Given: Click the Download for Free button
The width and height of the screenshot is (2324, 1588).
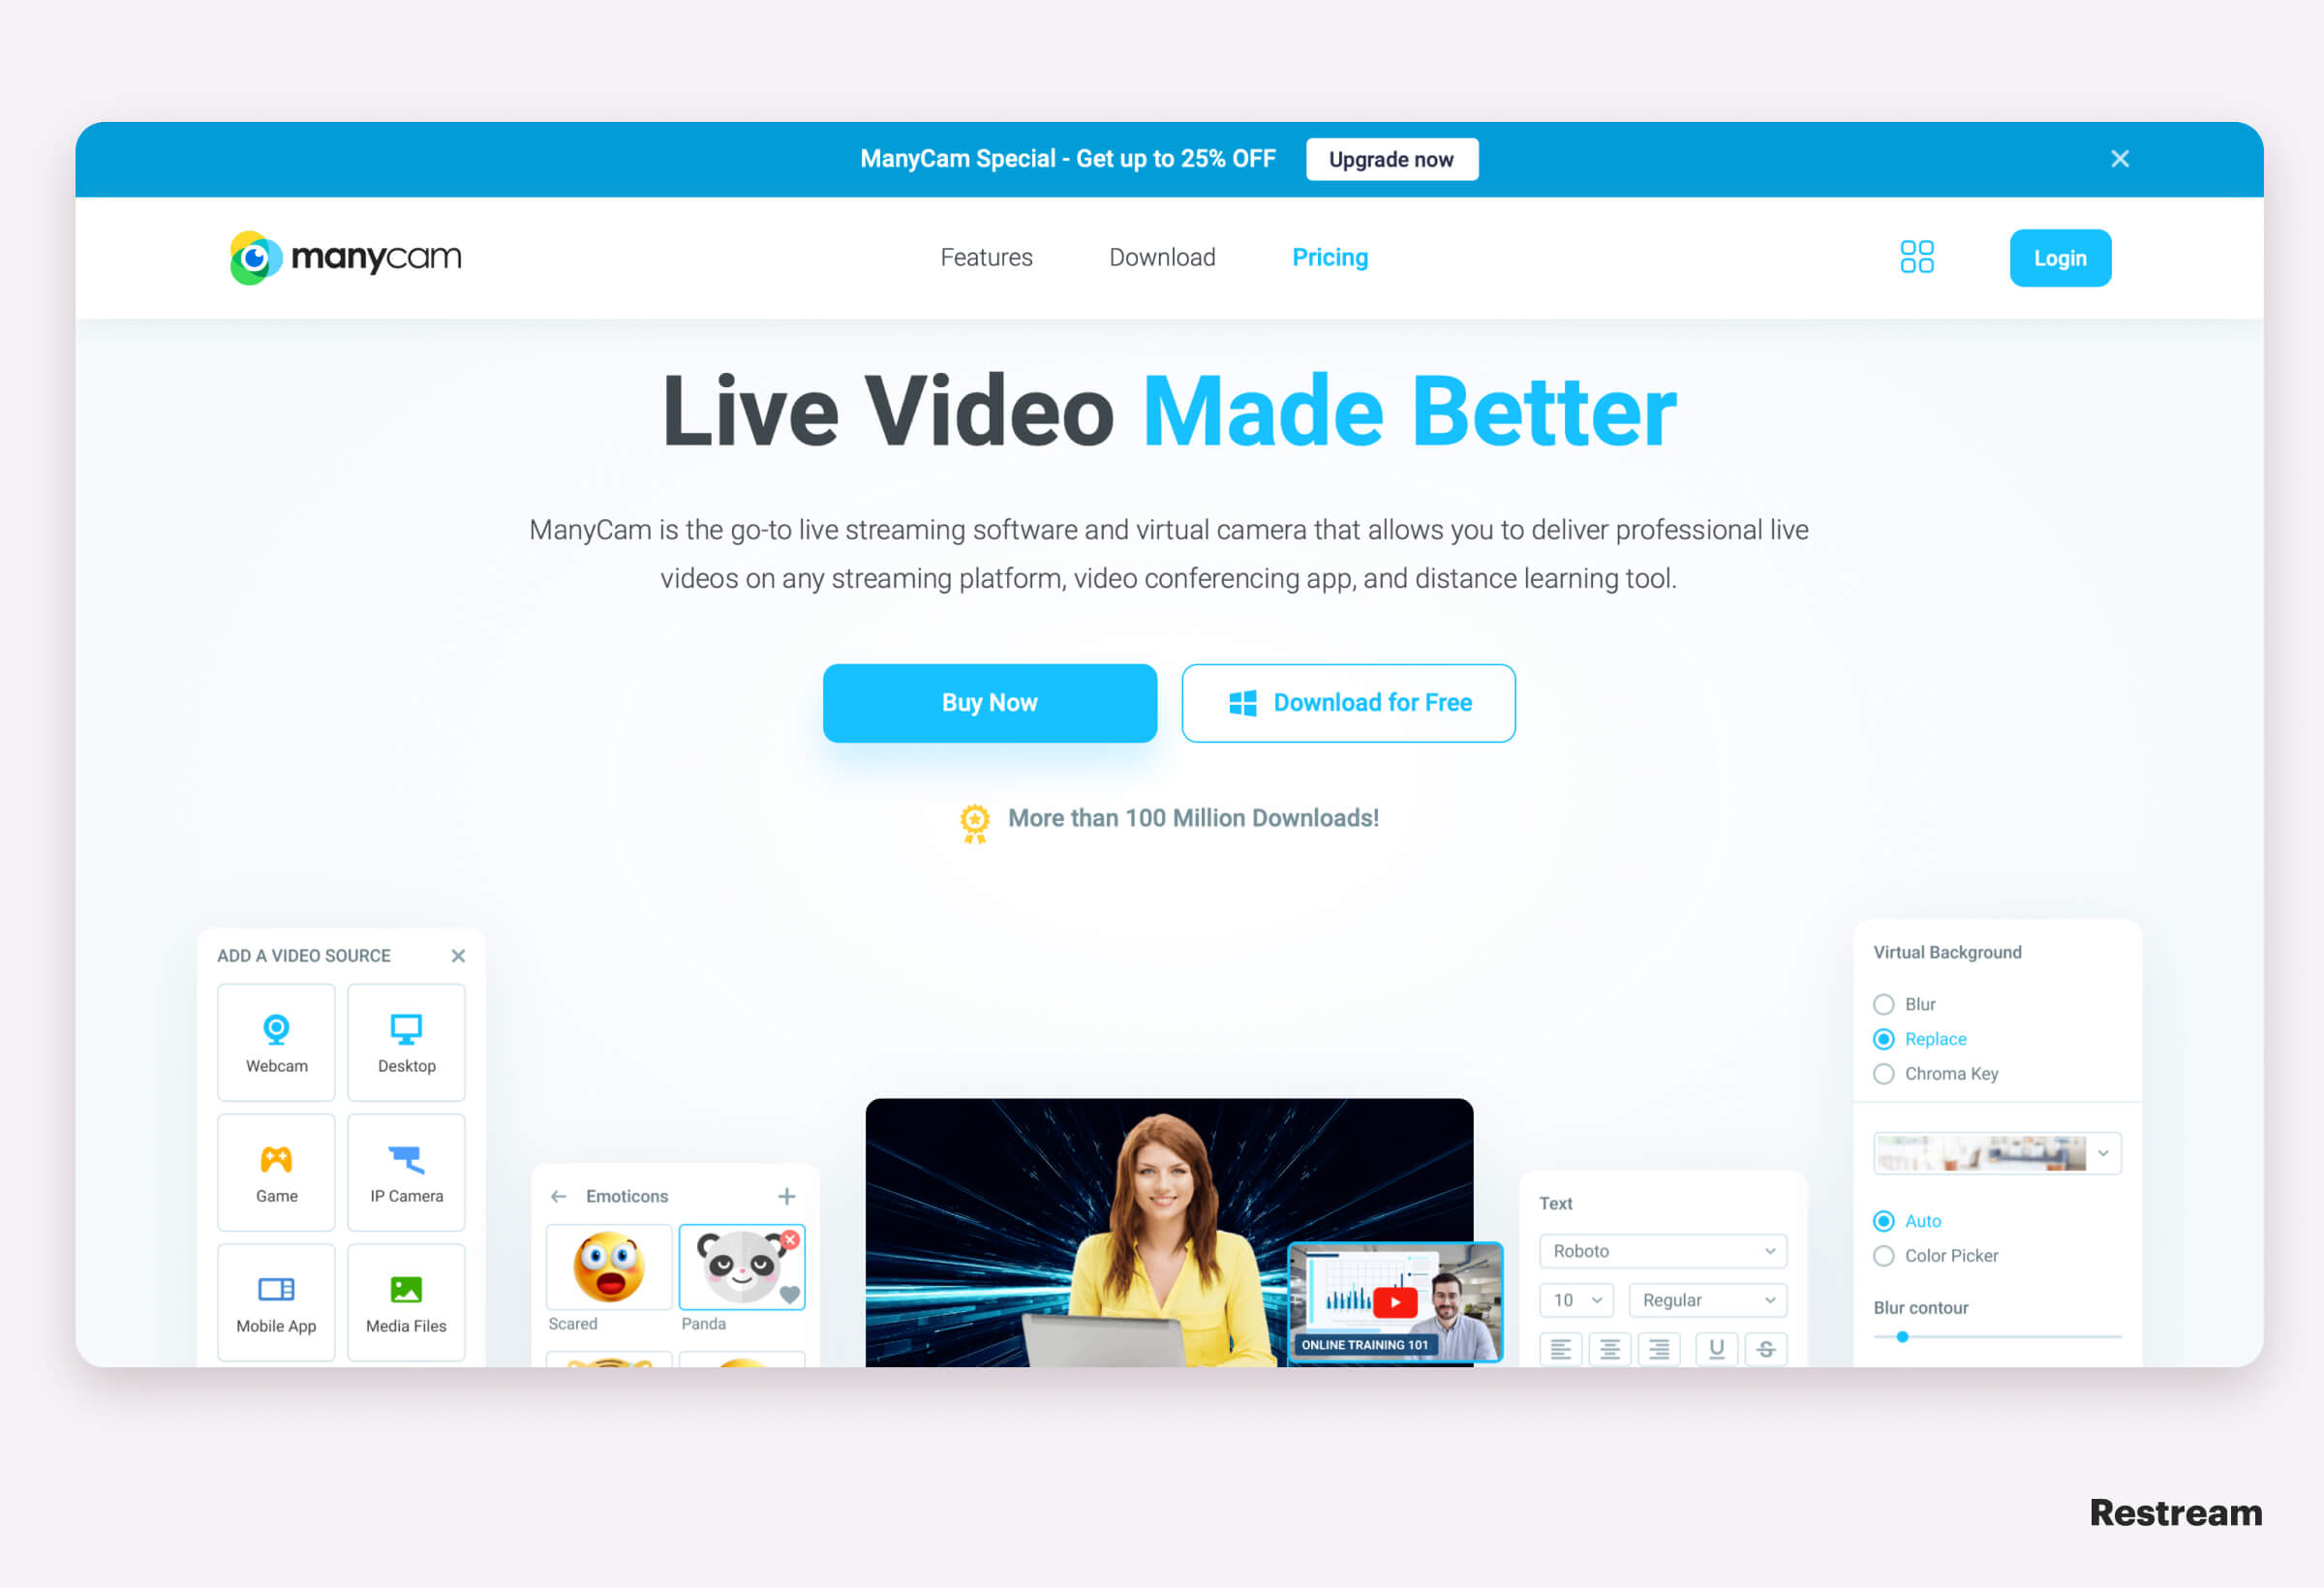Looking at the screenshot, I should (1349, 703).
